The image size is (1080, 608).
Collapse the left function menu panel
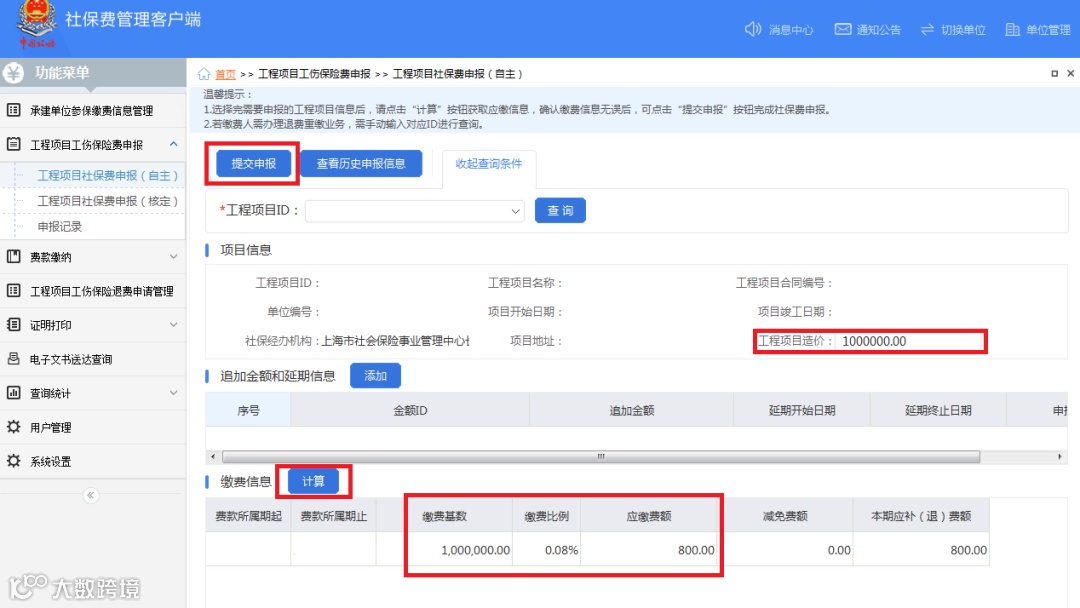[91, 496]
